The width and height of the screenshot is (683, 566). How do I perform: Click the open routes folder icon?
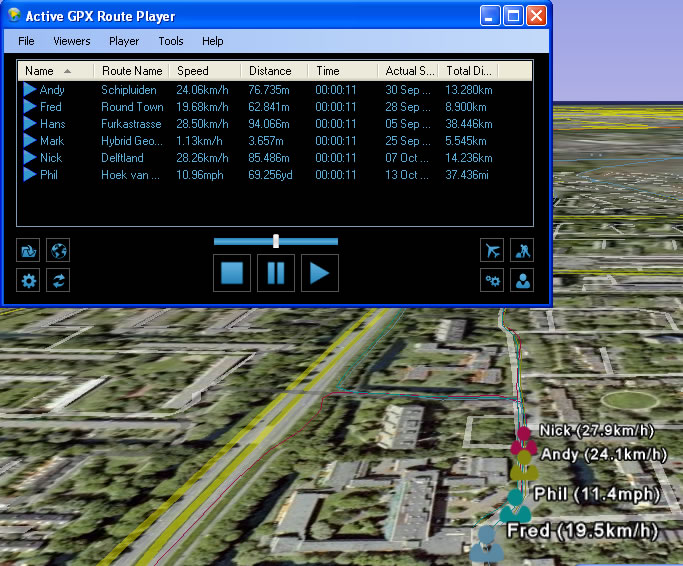(28, 251)
